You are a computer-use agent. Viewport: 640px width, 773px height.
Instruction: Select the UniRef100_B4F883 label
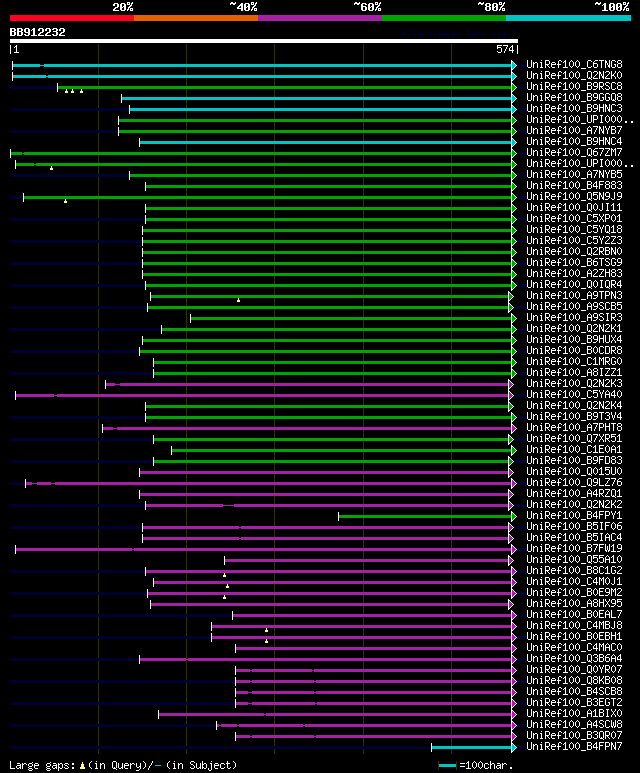tap(574, 185)
